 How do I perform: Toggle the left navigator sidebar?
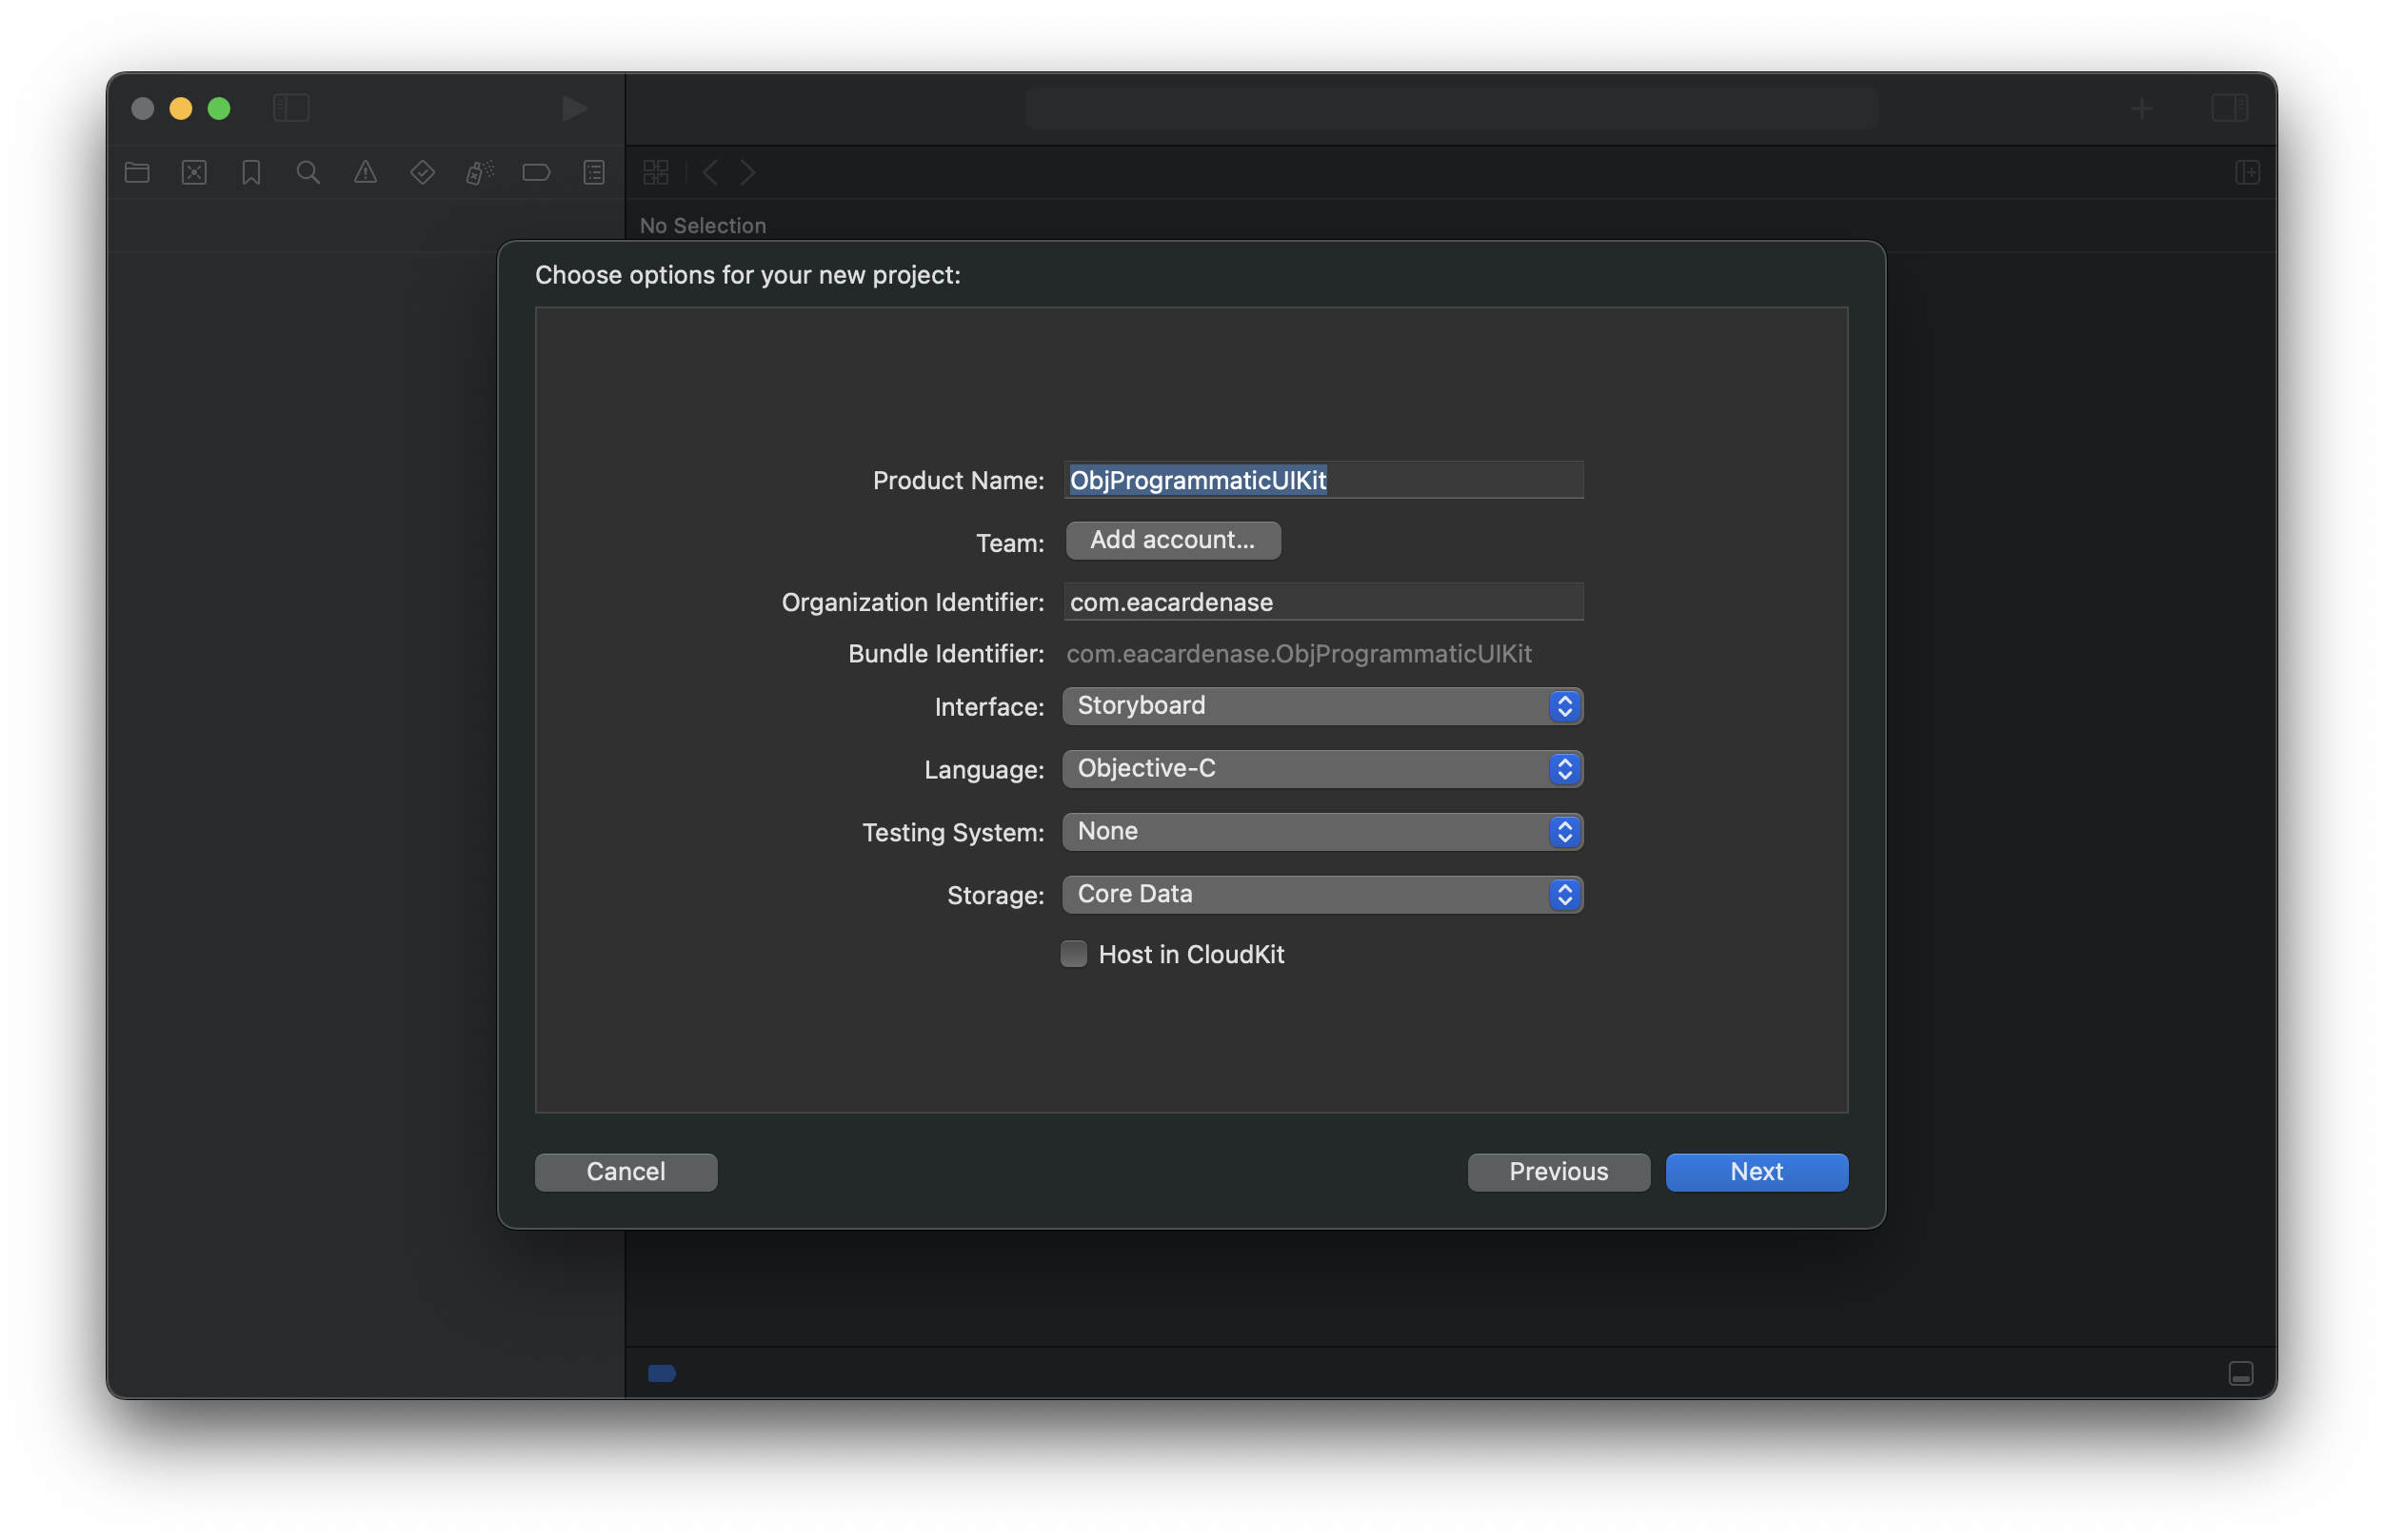pos(291,107)
